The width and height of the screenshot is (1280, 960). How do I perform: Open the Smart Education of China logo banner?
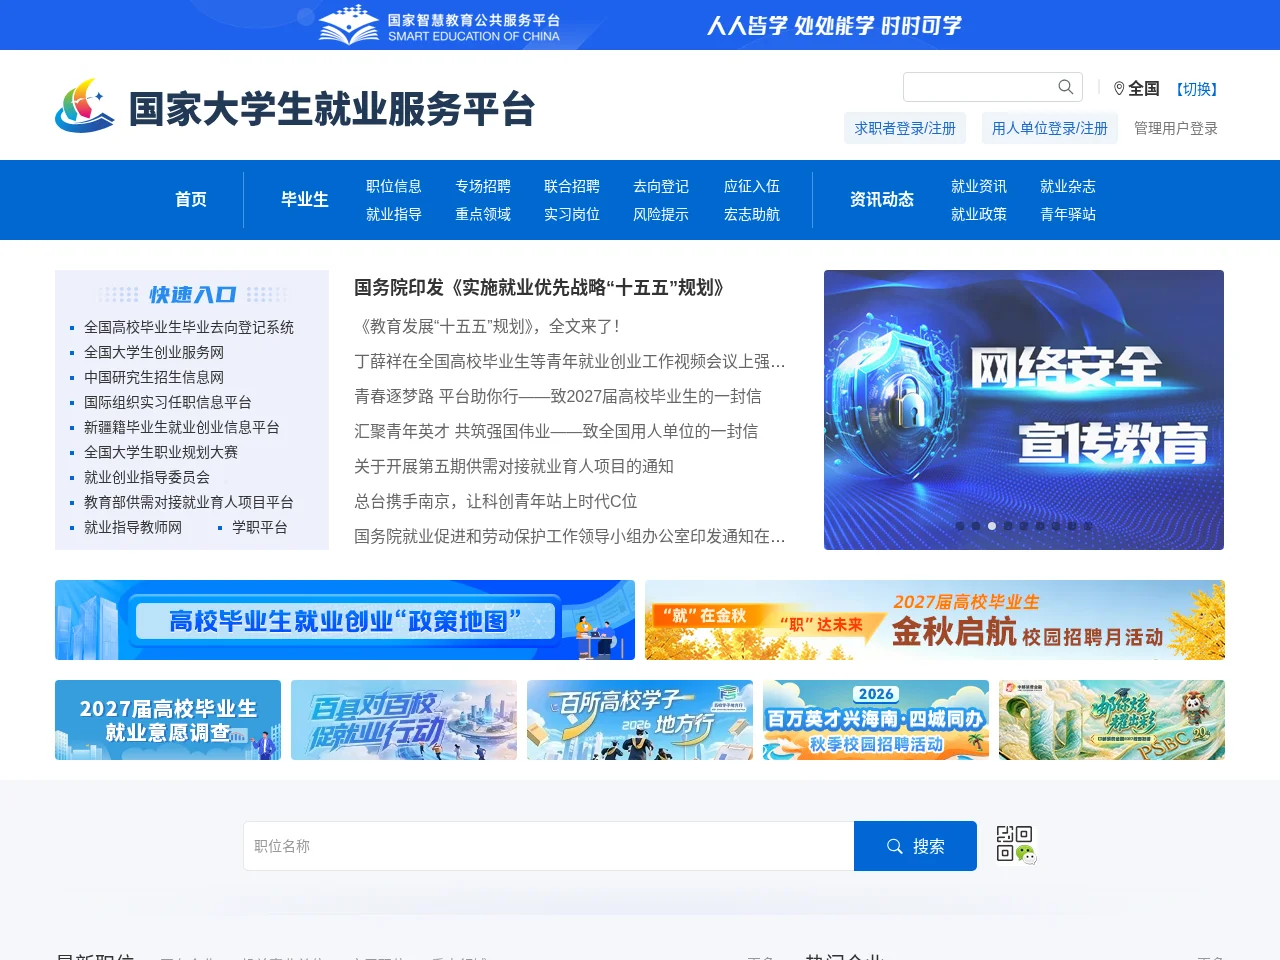439,25
